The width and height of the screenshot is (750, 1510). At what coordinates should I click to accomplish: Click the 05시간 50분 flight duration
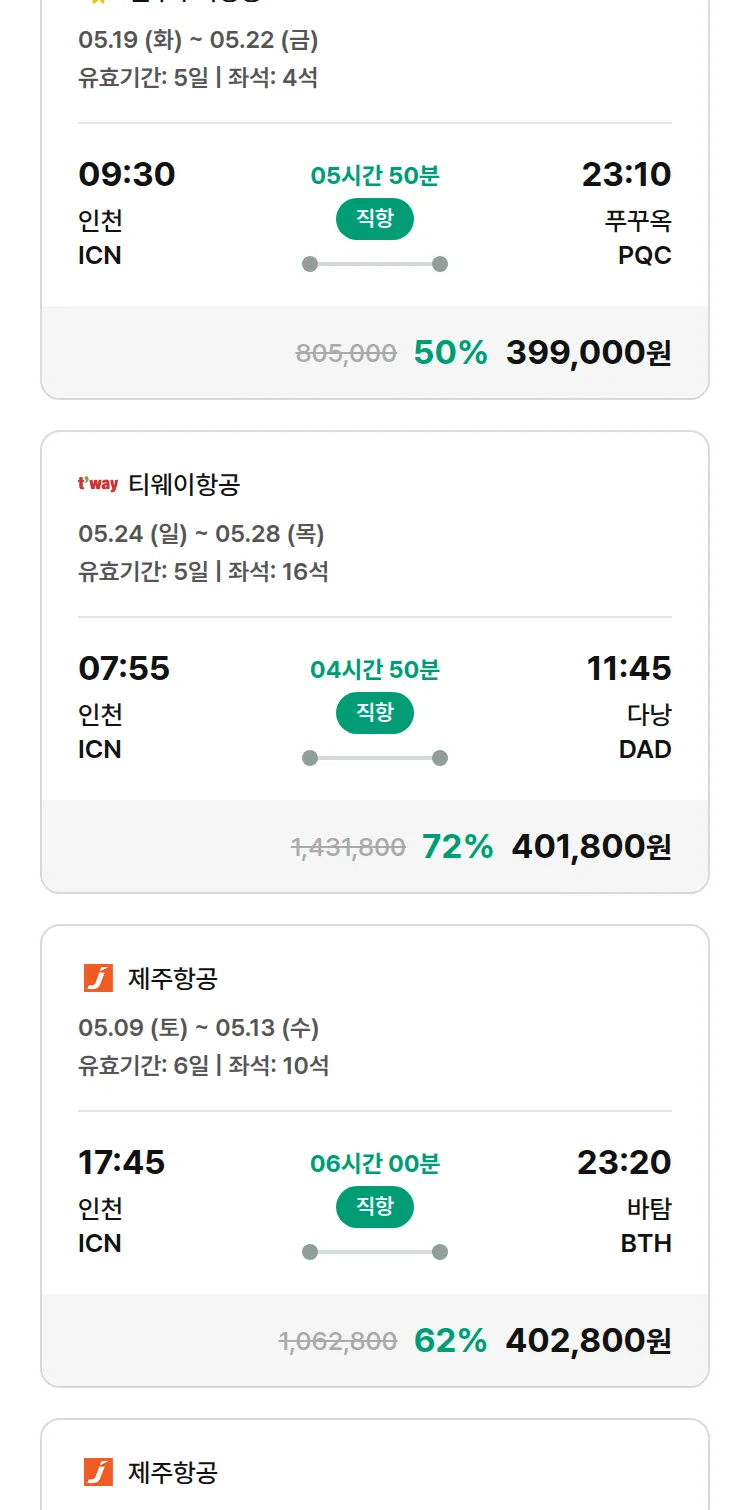pyautogui.click(x=375, y=176)
